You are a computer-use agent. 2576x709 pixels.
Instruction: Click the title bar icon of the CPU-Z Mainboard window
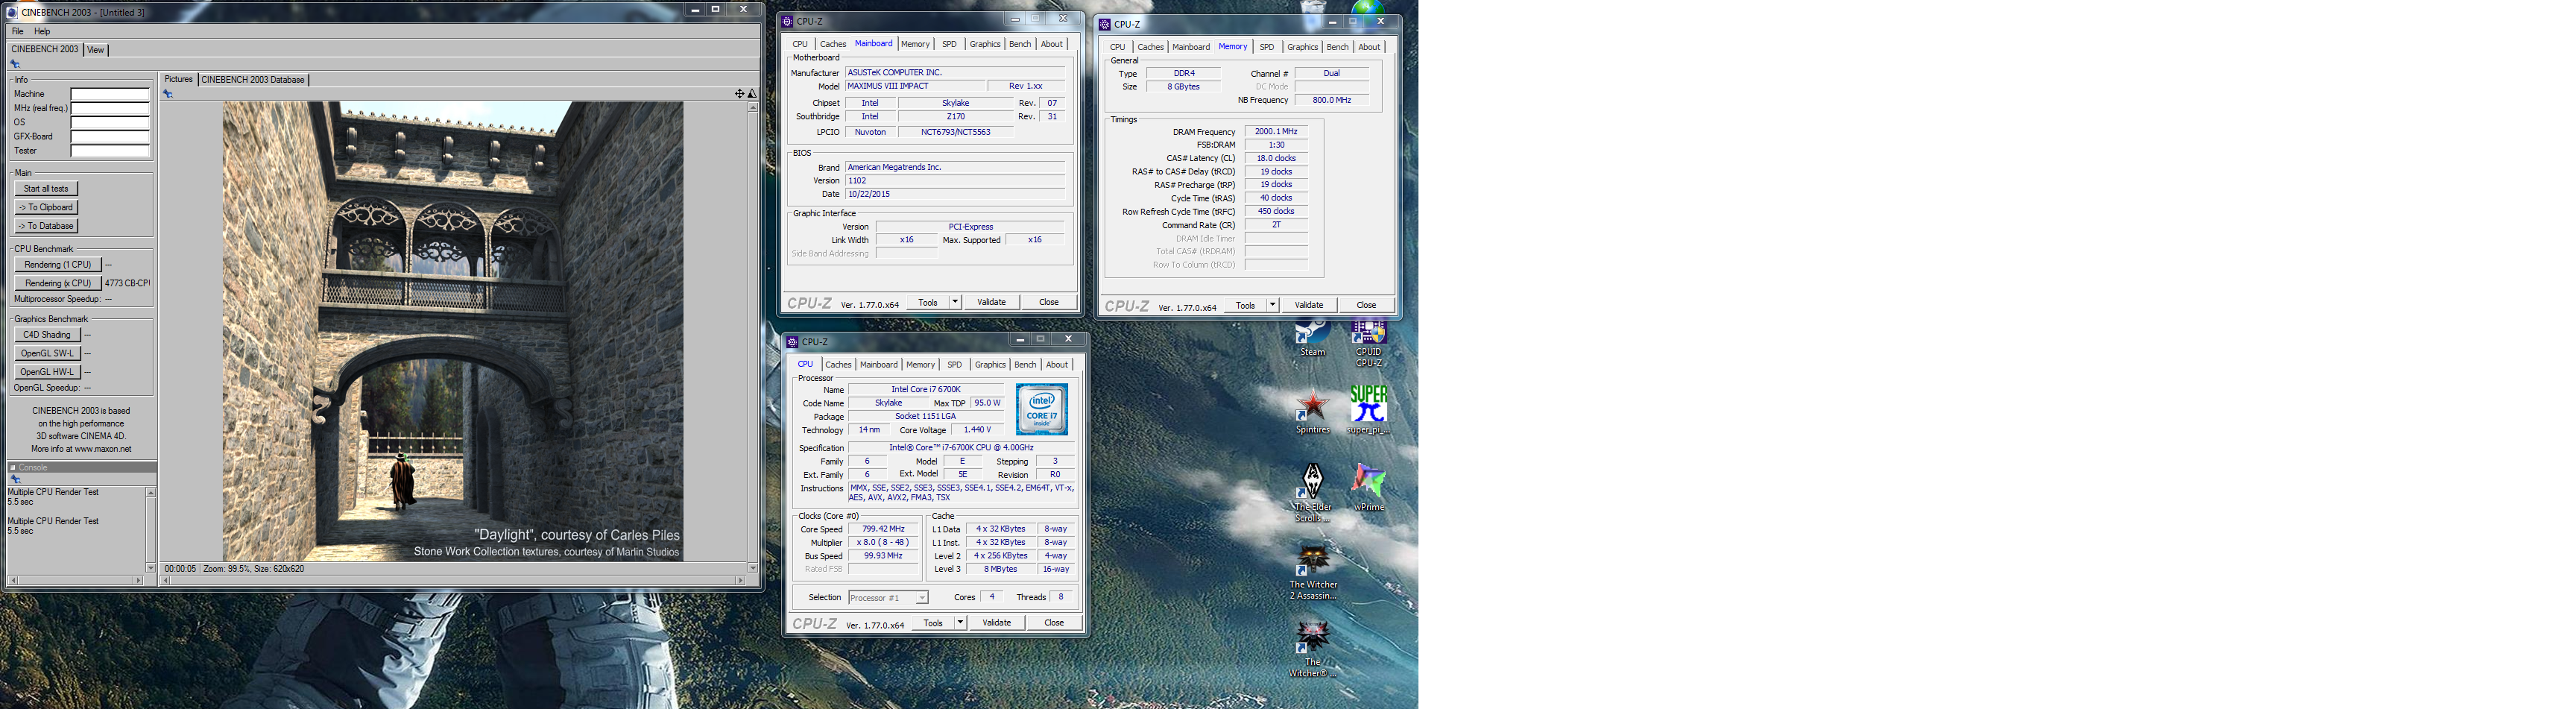788,21
